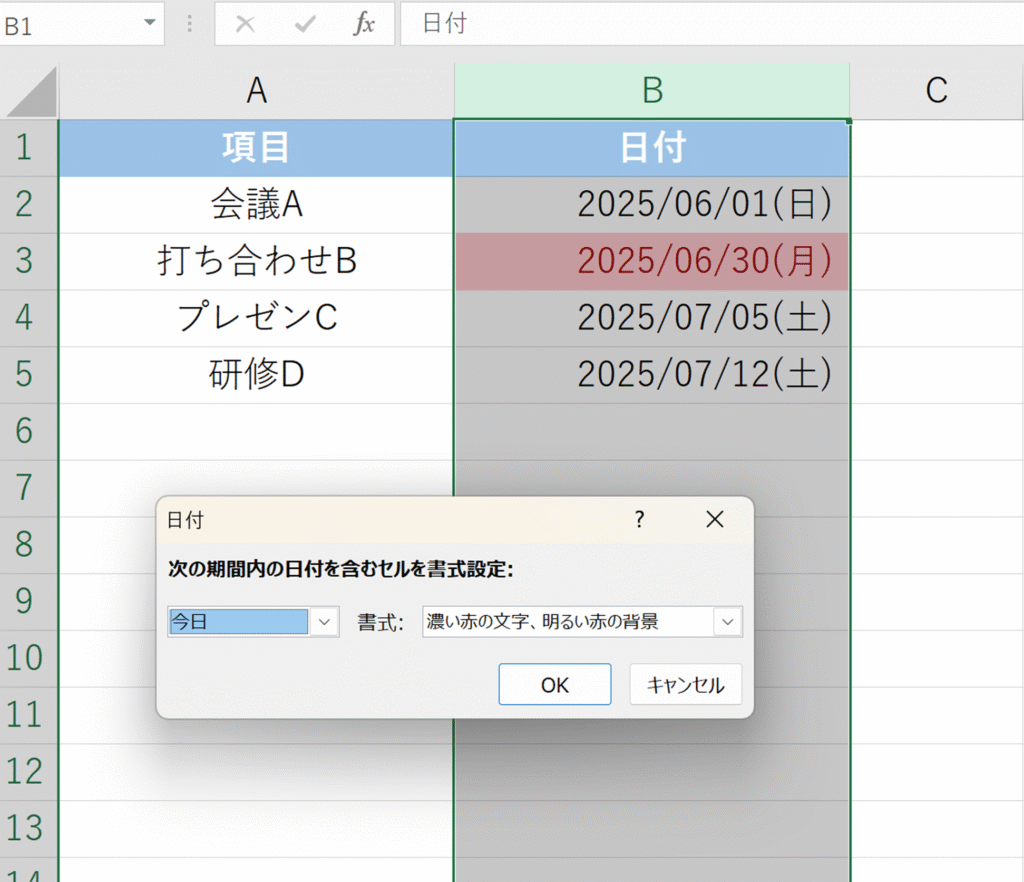
Task: Click the formula bar options dots handle
Action: pos(189,24)
